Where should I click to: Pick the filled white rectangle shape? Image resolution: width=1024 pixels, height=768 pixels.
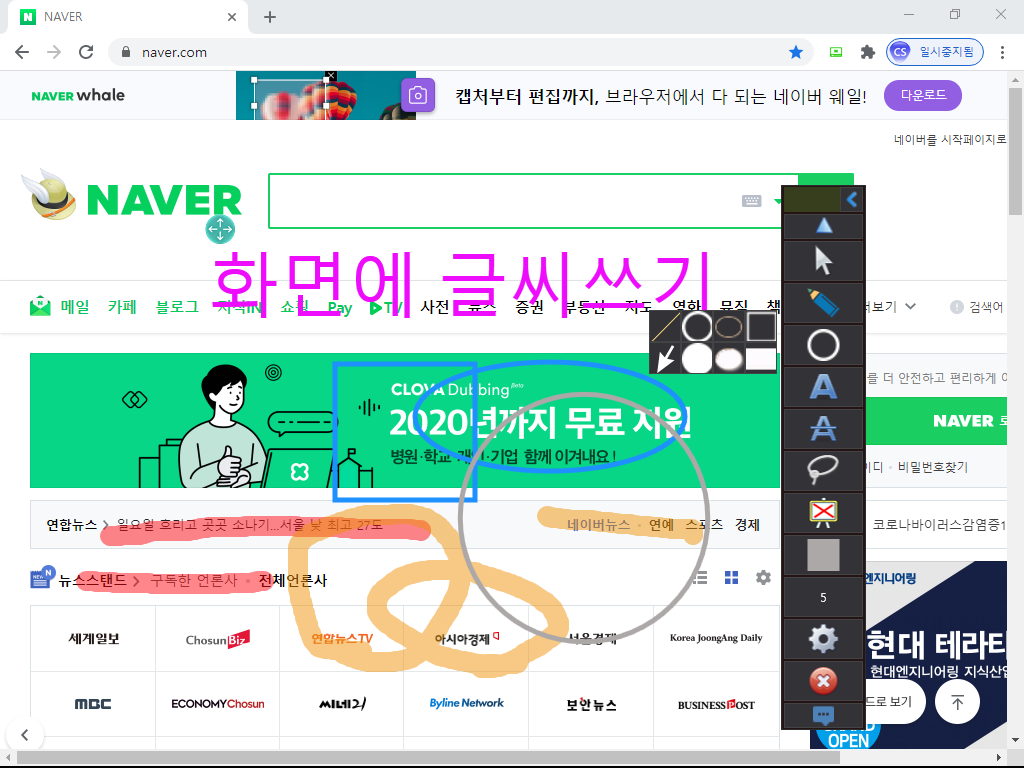761,359
